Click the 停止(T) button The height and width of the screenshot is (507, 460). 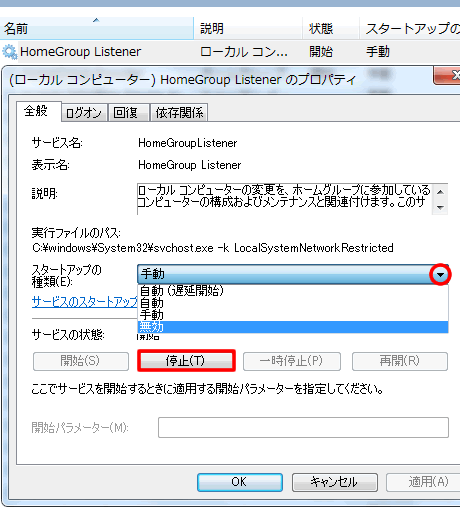pyautogui.click(x=186, y=361)
